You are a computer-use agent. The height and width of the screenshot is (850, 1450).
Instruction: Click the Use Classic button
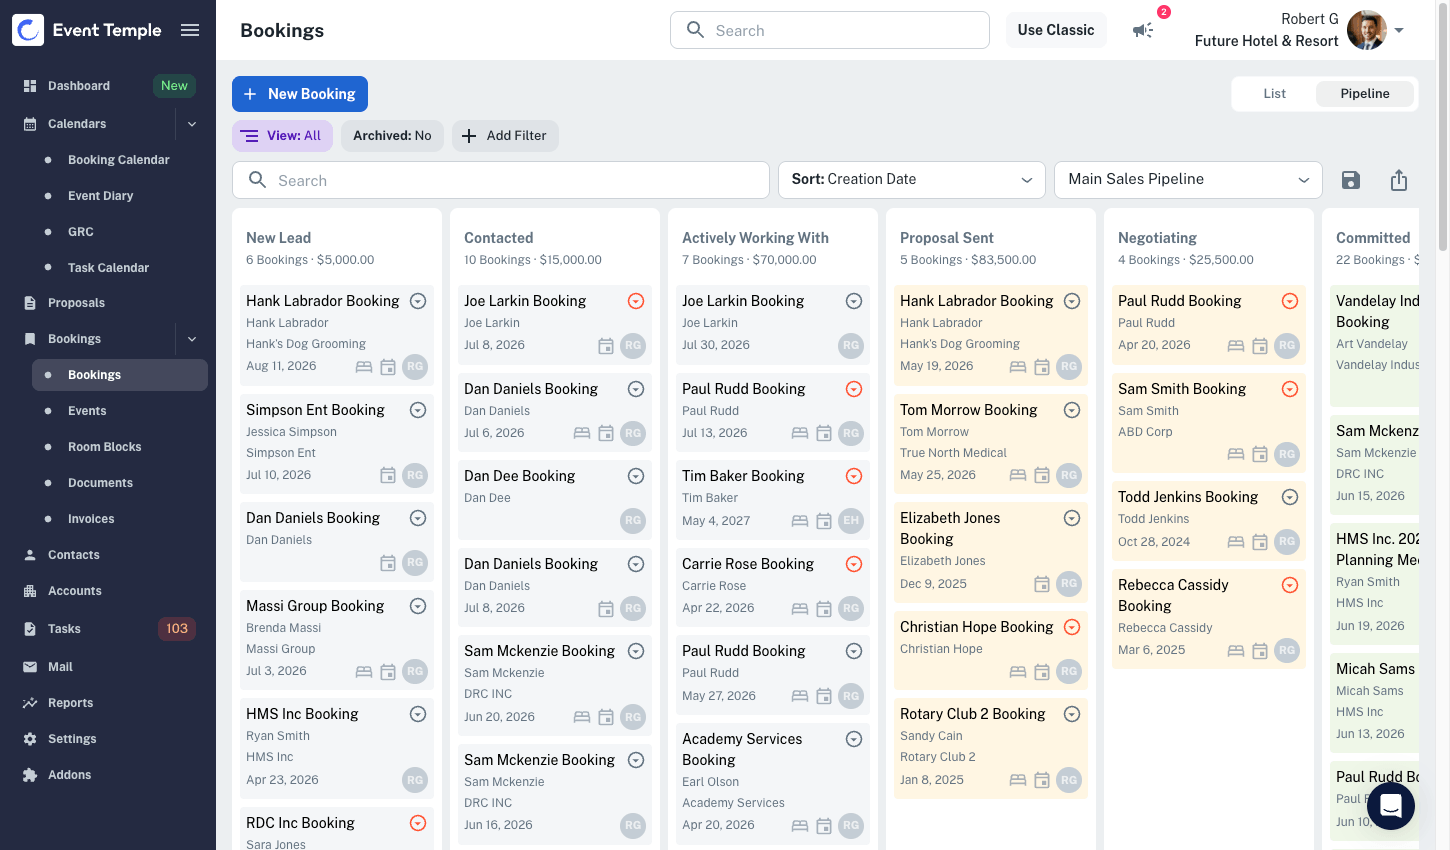click(1056, 30)
